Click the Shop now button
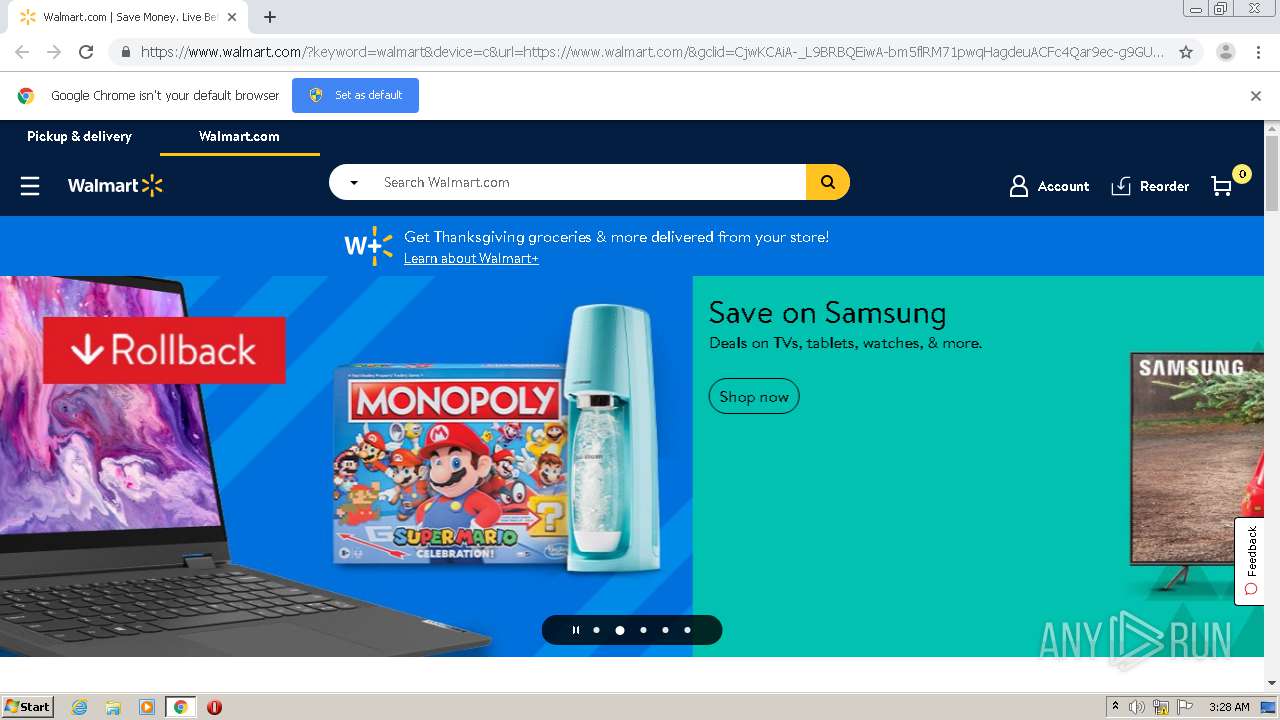Screen dimensions: 1280x720 coord(754,396)
